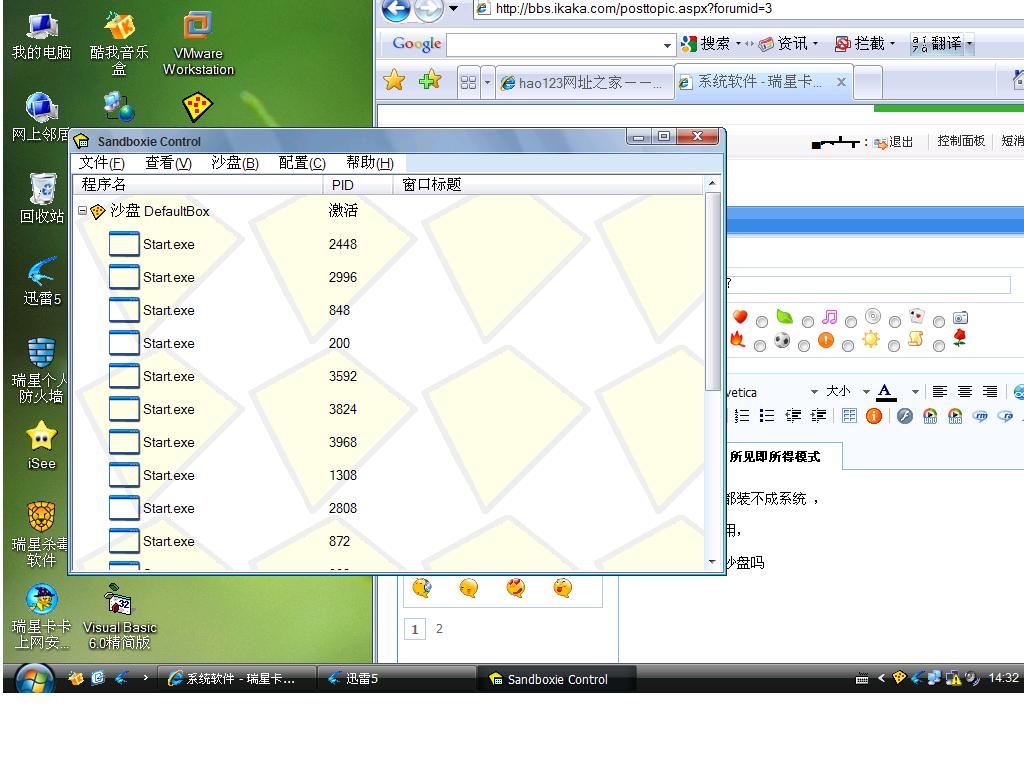Click the align center icon in editor

point(965,391)
